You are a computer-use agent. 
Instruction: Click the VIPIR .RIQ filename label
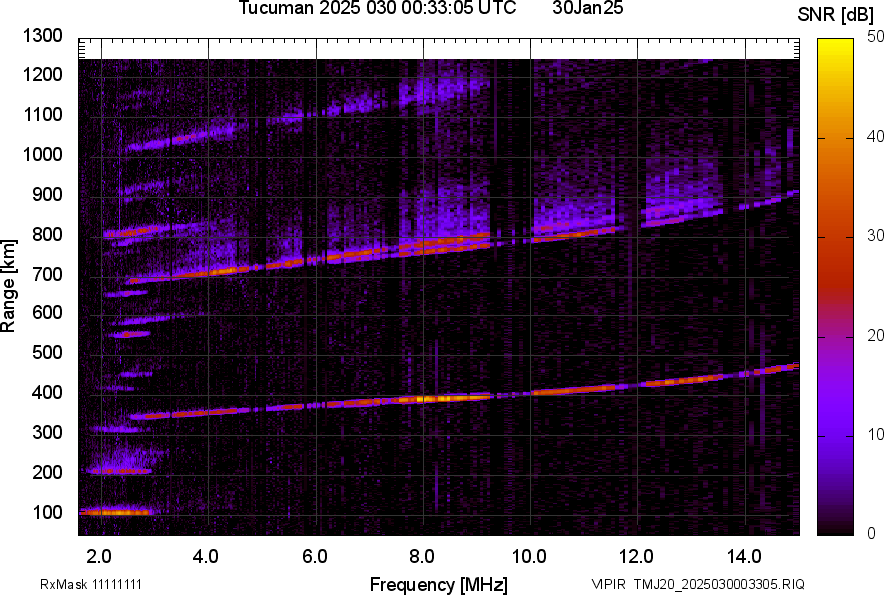coord(697,584)
